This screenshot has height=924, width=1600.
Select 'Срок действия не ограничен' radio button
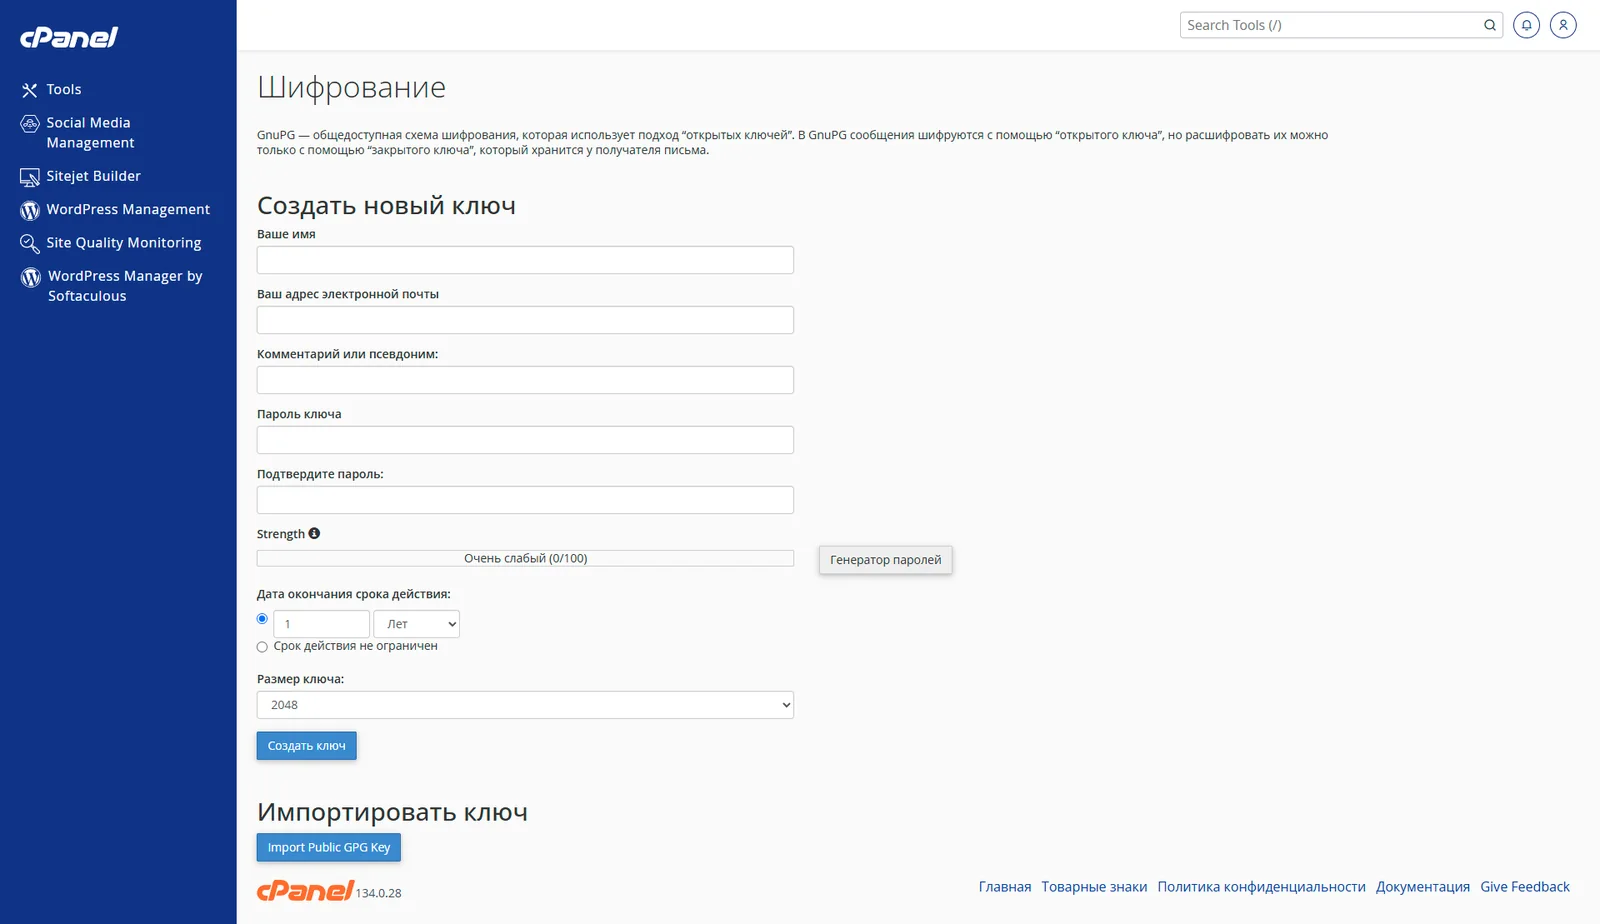click(x=262, y=647)
